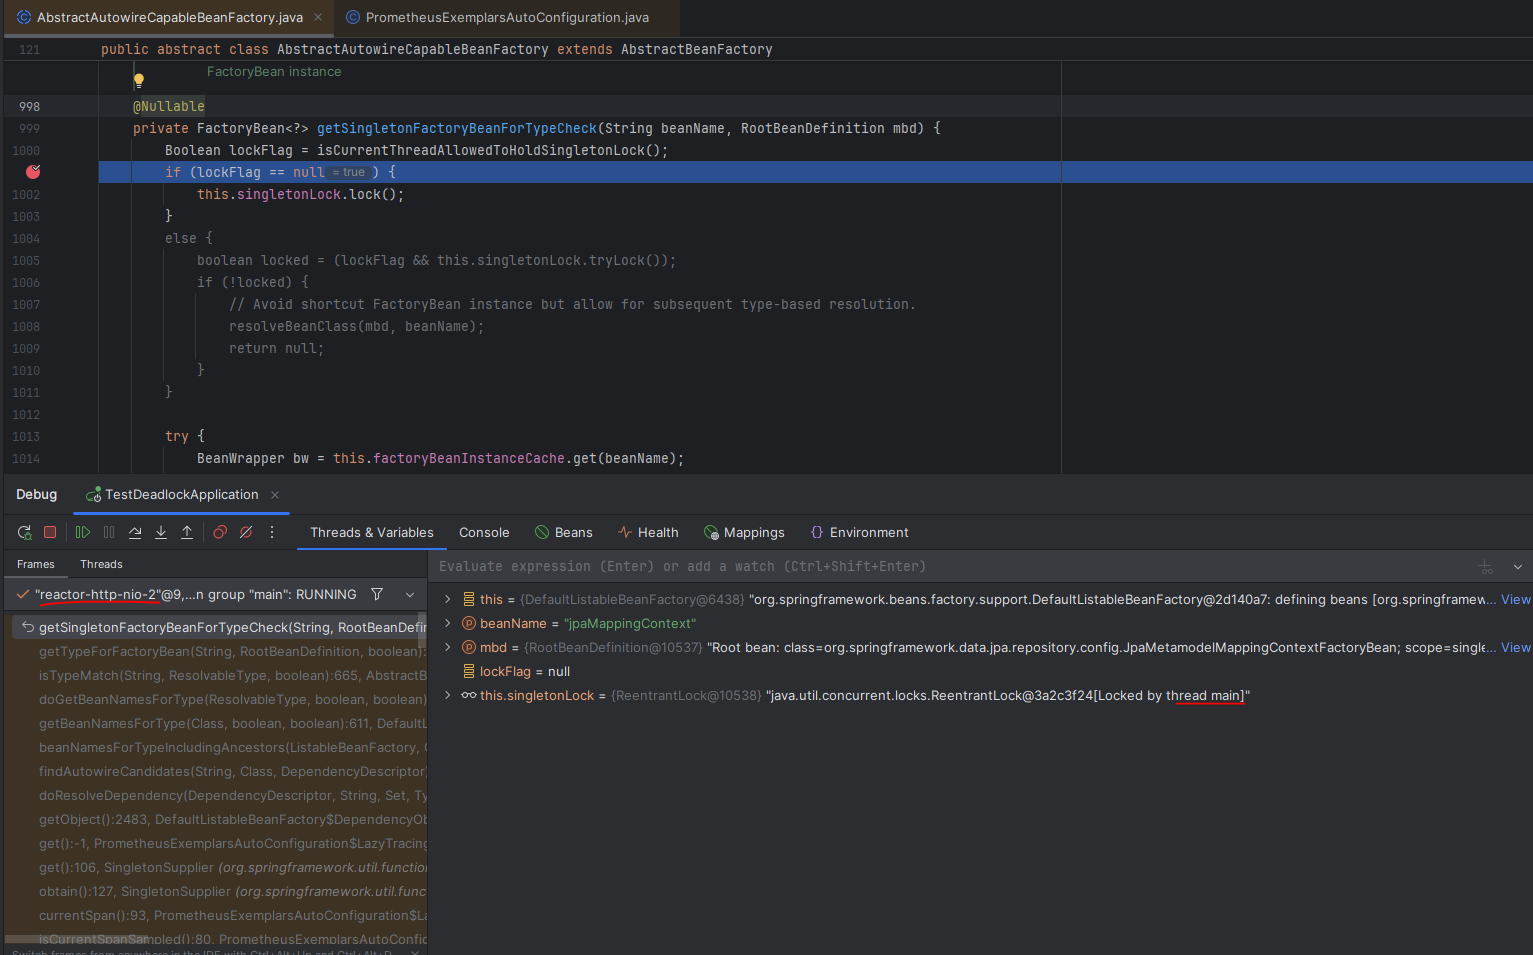This screenshot has height=955, width=1533.
Task: Click the lightbulb intention icon
Action: coord(139,80)
